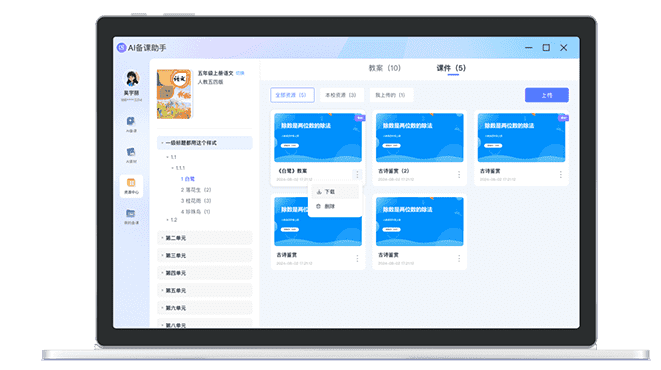Click three-dot menu of bottom-left 古诗鉴赏 card
This screenshot has height=370, width=661.
pyautogui.click(x=357, y=258)
